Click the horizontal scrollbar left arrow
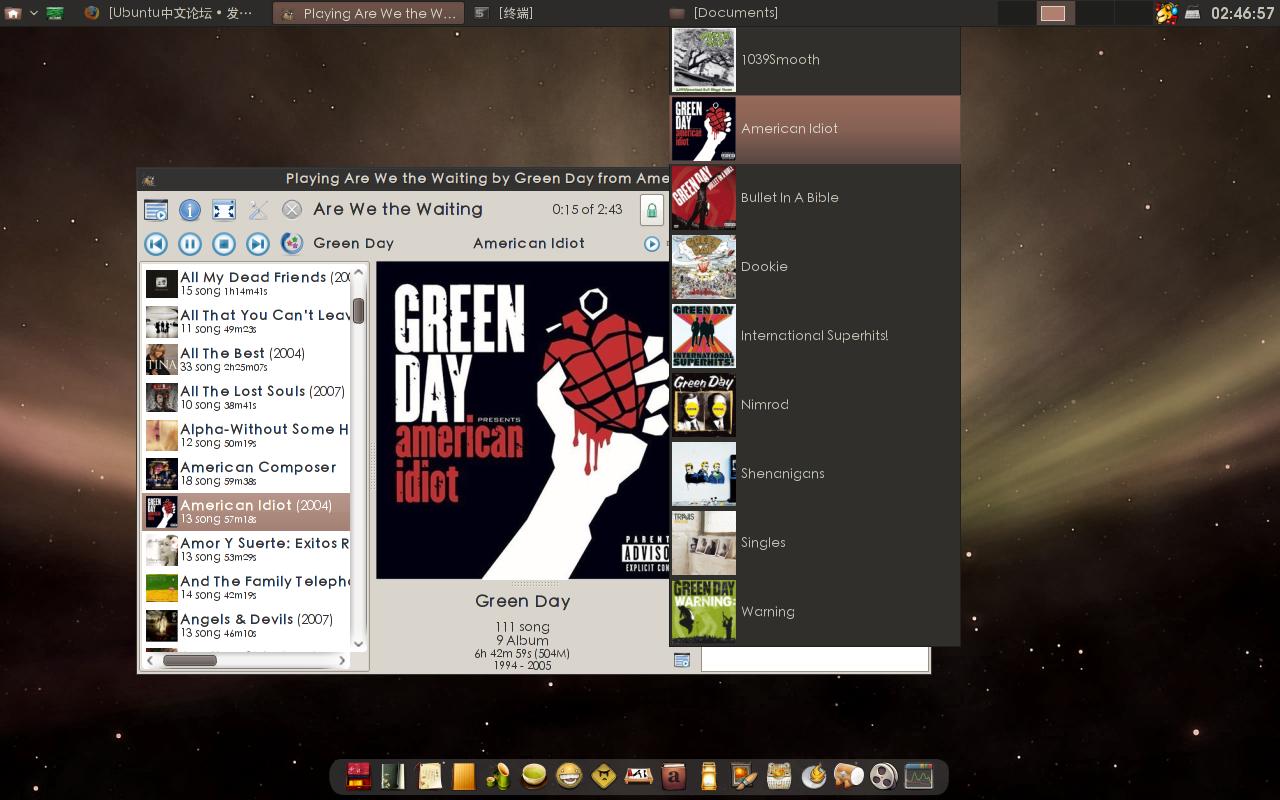This screenshot has width=1280, height=800. (x=150, y=660)
